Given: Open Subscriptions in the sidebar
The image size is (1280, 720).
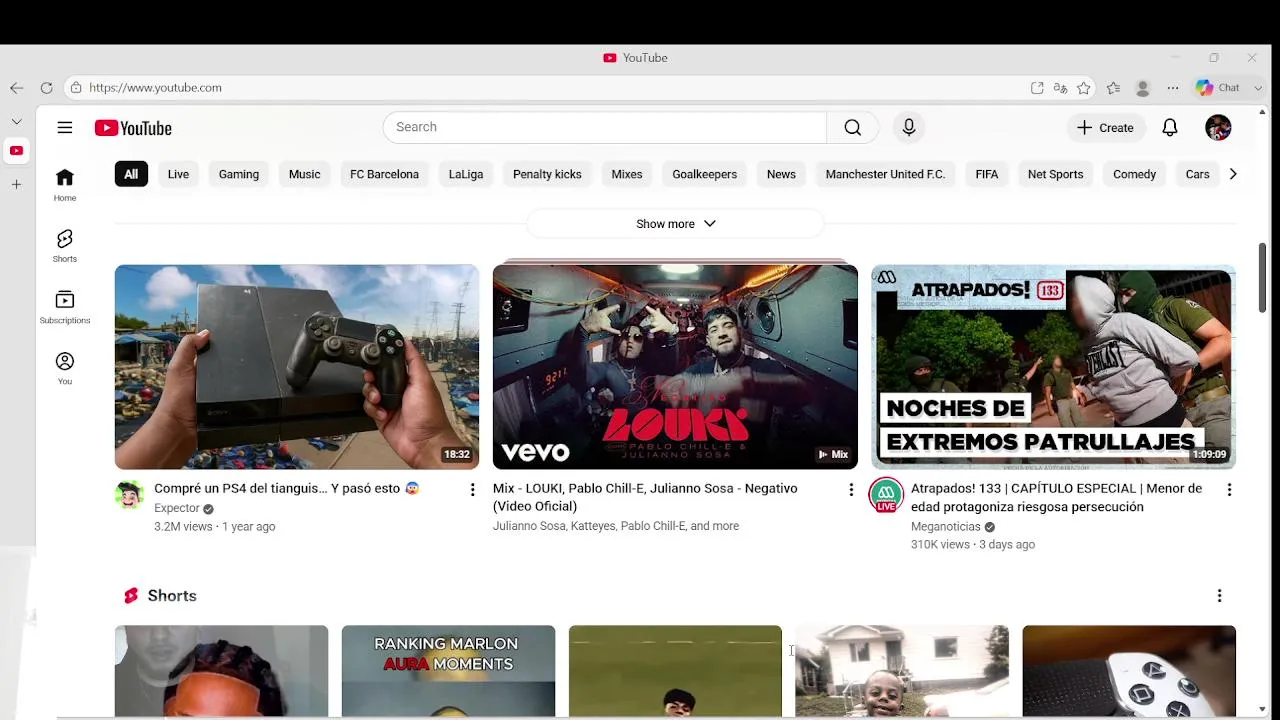Looking at the screenshot, I should coord(65,307).
